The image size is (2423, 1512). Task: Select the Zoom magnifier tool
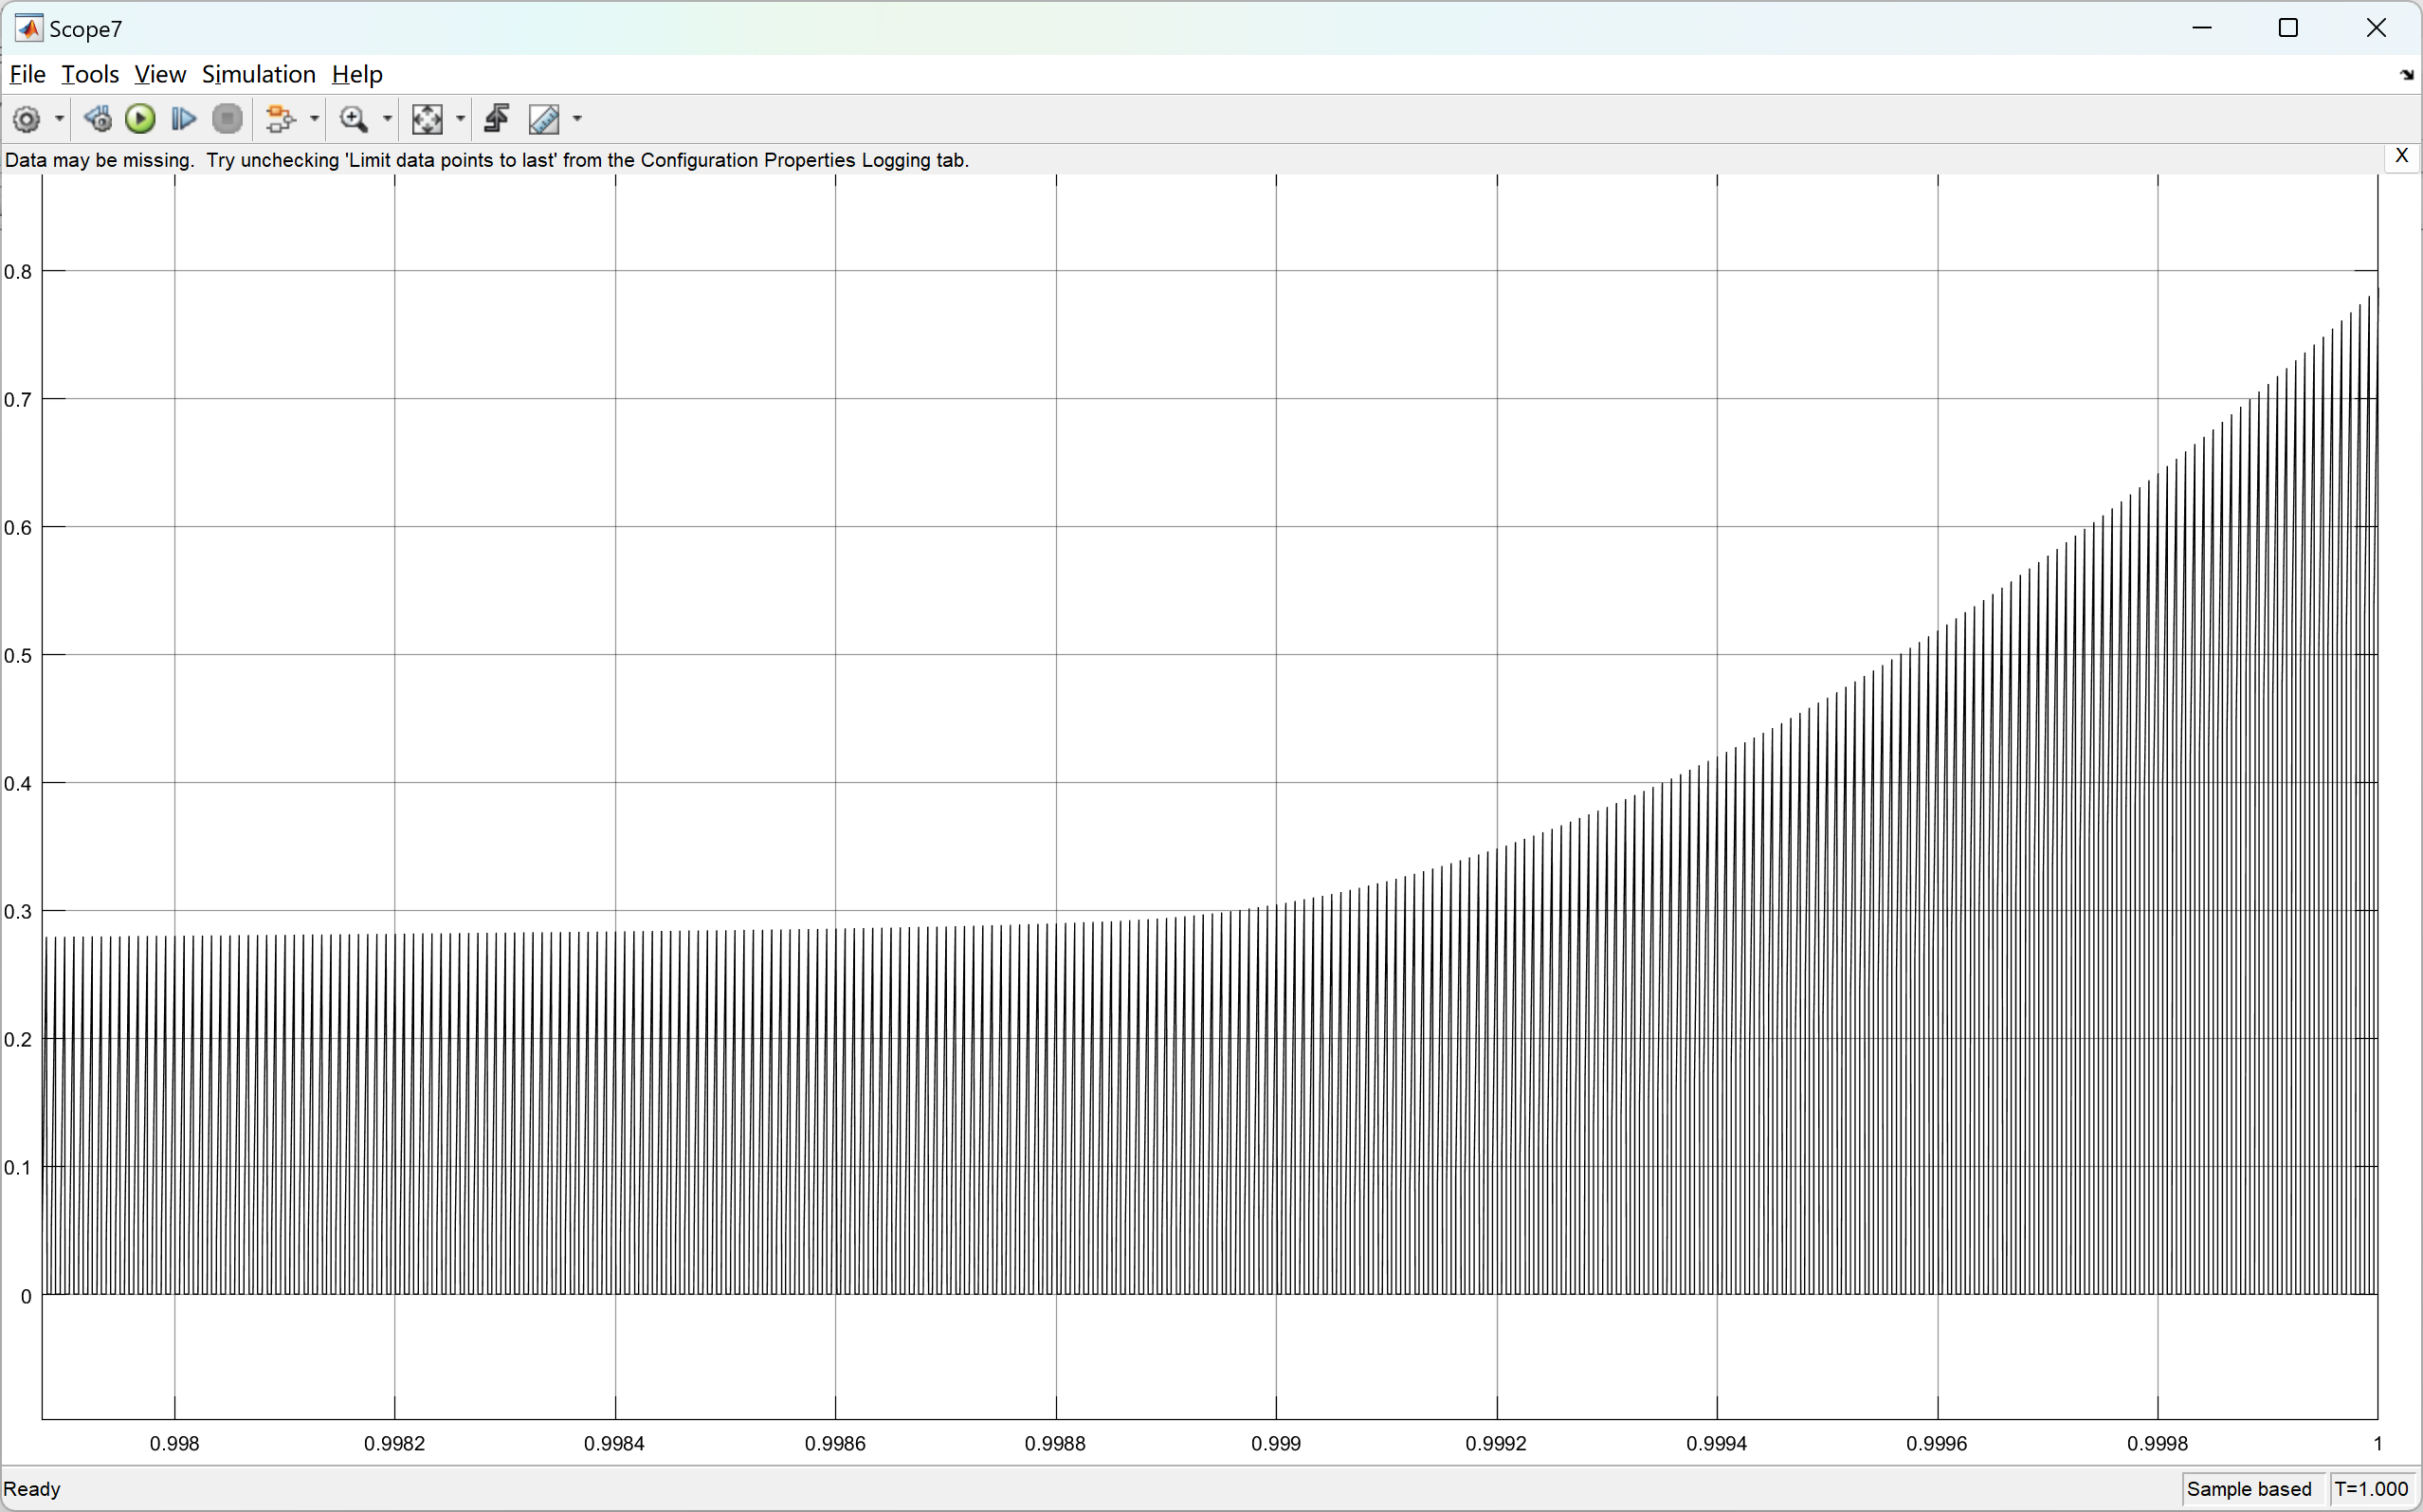[x=353, y=119]
